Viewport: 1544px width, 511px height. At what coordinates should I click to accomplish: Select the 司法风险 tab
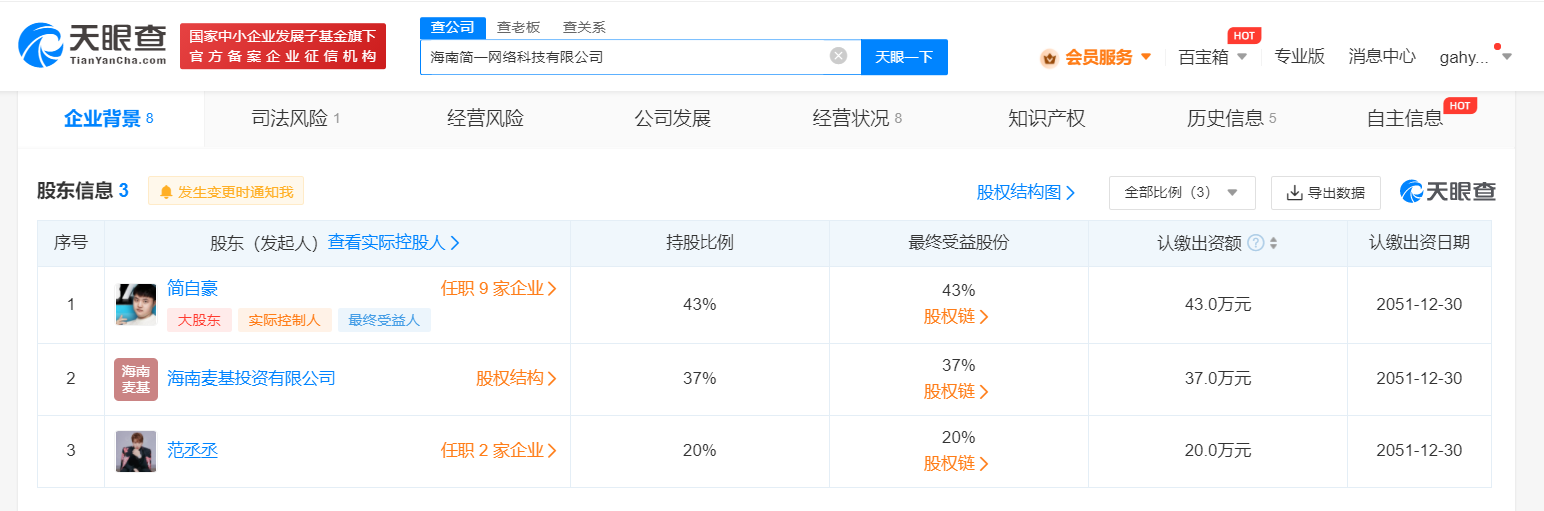(x=296, y=119)
